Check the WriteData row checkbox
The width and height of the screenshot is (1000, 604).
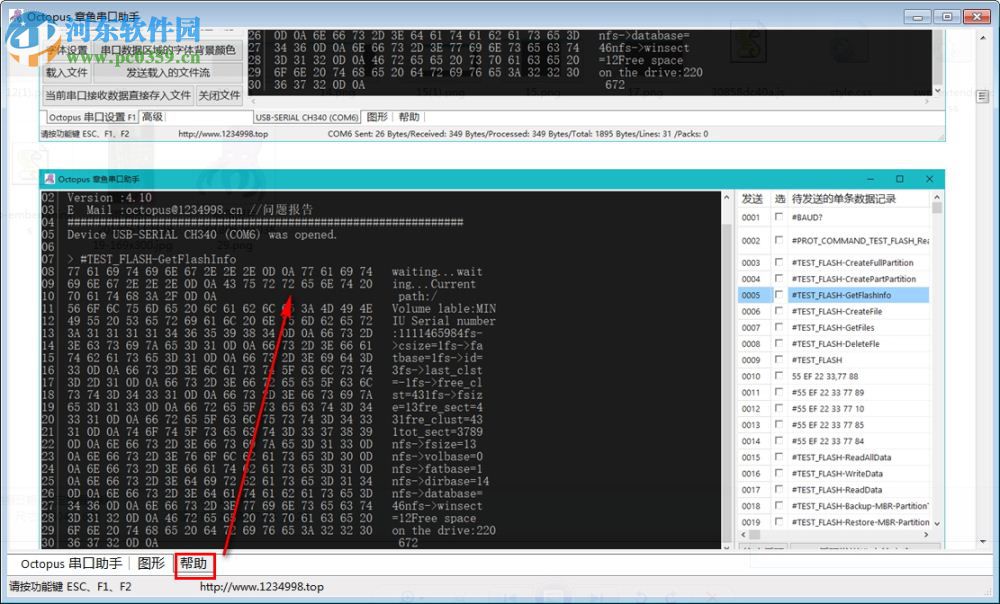click(779, 473)
